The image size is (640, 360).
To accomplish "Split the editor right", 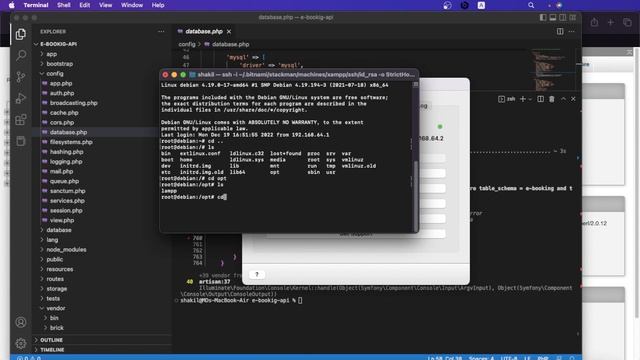I will tap(560, 31).
